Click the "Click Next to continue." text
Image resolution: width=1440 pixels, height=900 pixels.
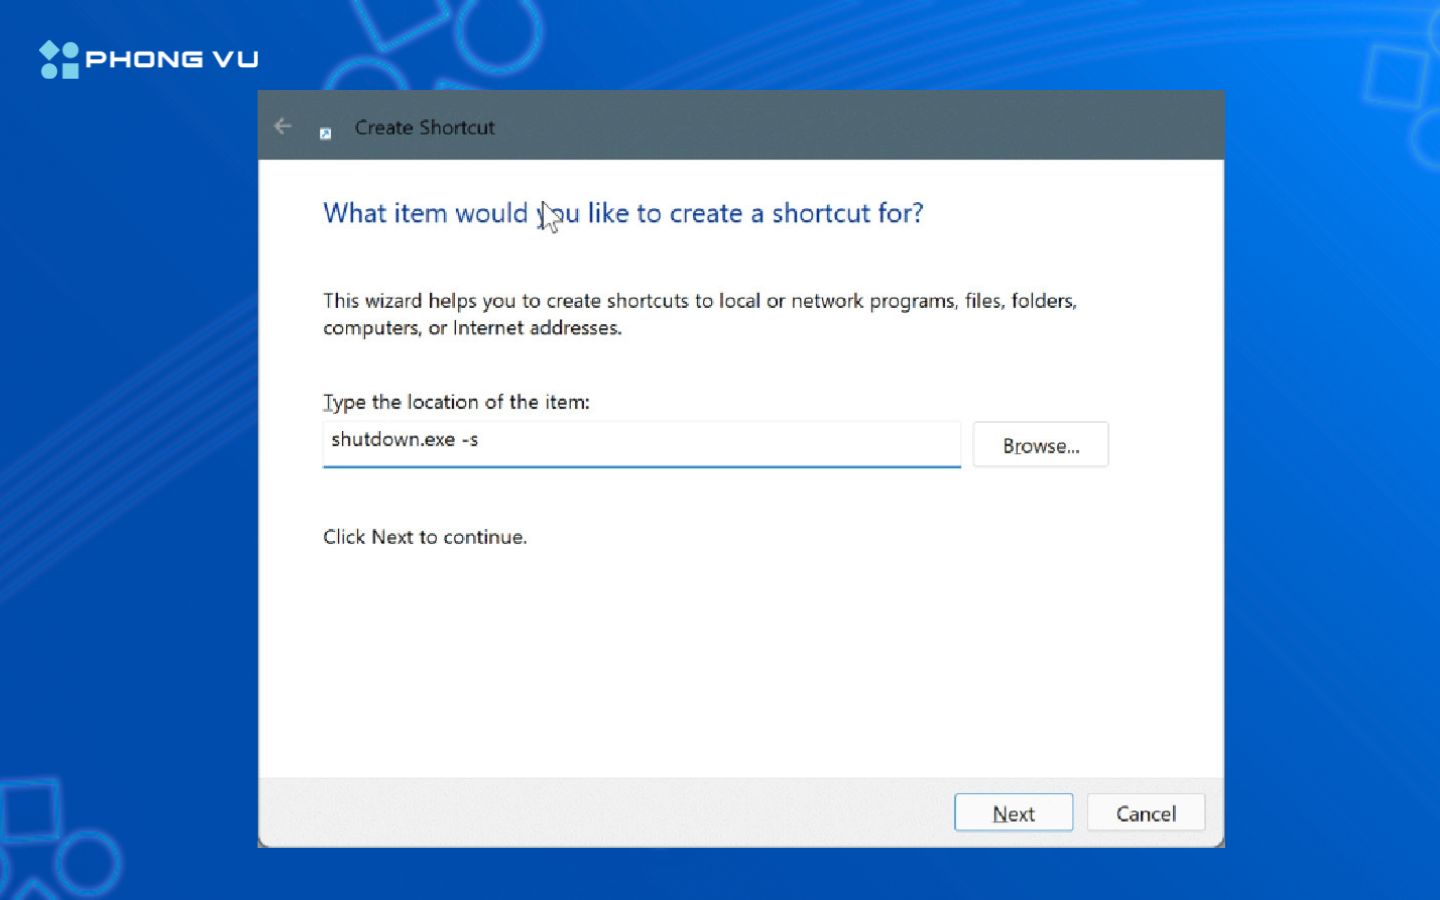[x=424, y=537]
